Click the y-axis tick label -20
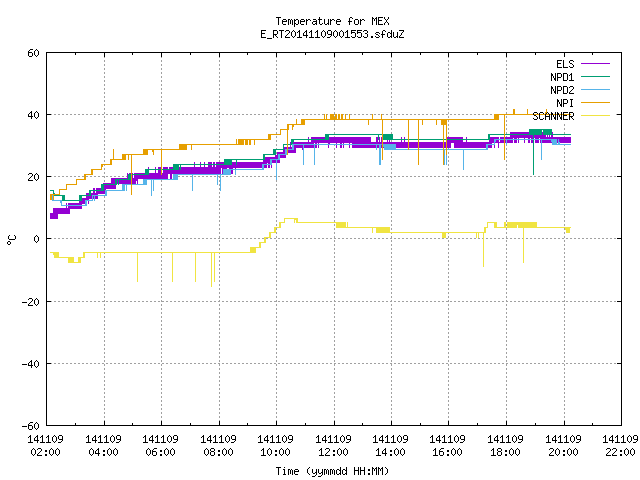The height and width of the screenshot is (480, 640). 31,302
